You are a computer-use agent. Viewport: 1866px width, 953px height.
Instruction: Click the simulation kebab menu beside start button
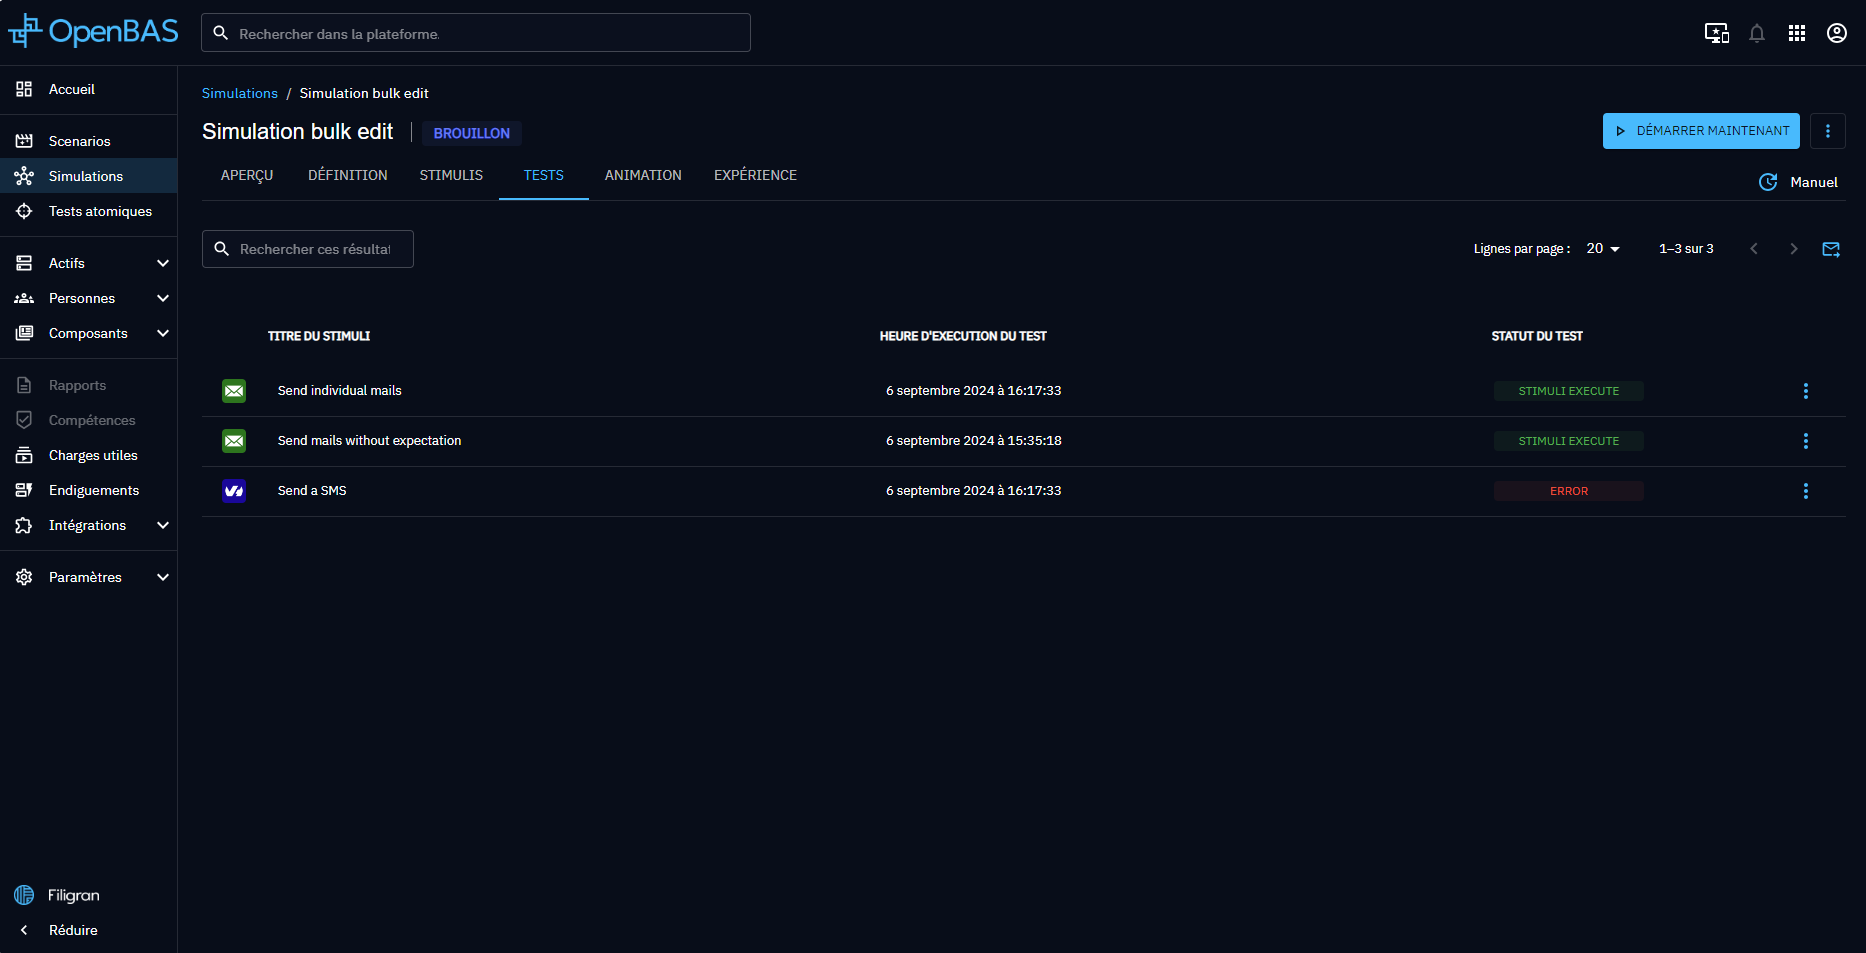click(1827, 131)
